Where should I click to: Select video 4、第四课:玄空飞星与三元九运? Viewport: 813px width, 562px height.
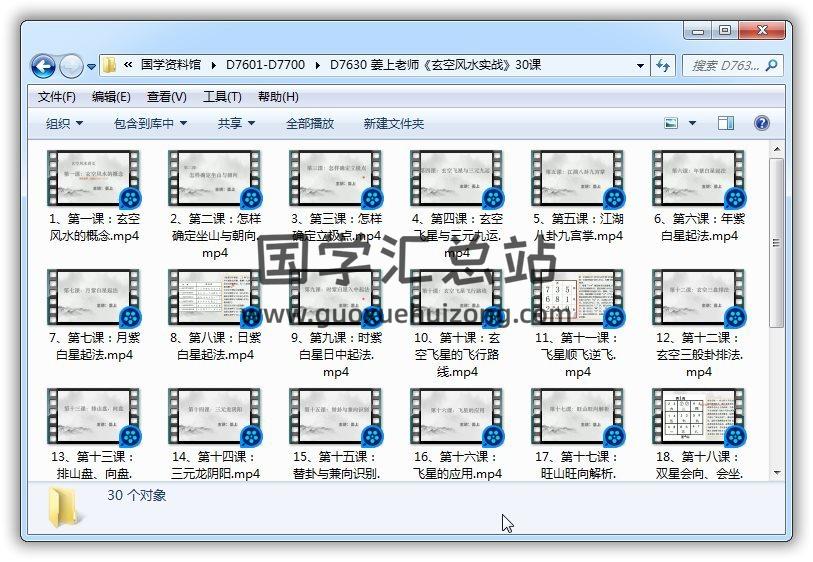(x=457, y=204)
